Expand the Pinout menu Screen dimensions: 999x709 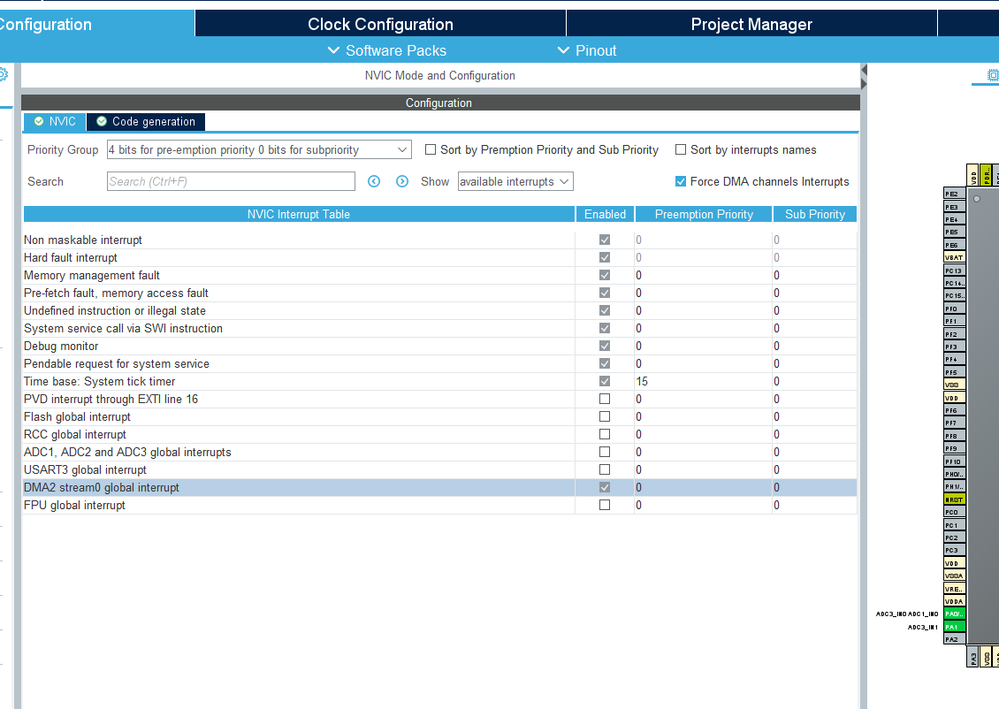pyautogui.click(x=587, y=50)
